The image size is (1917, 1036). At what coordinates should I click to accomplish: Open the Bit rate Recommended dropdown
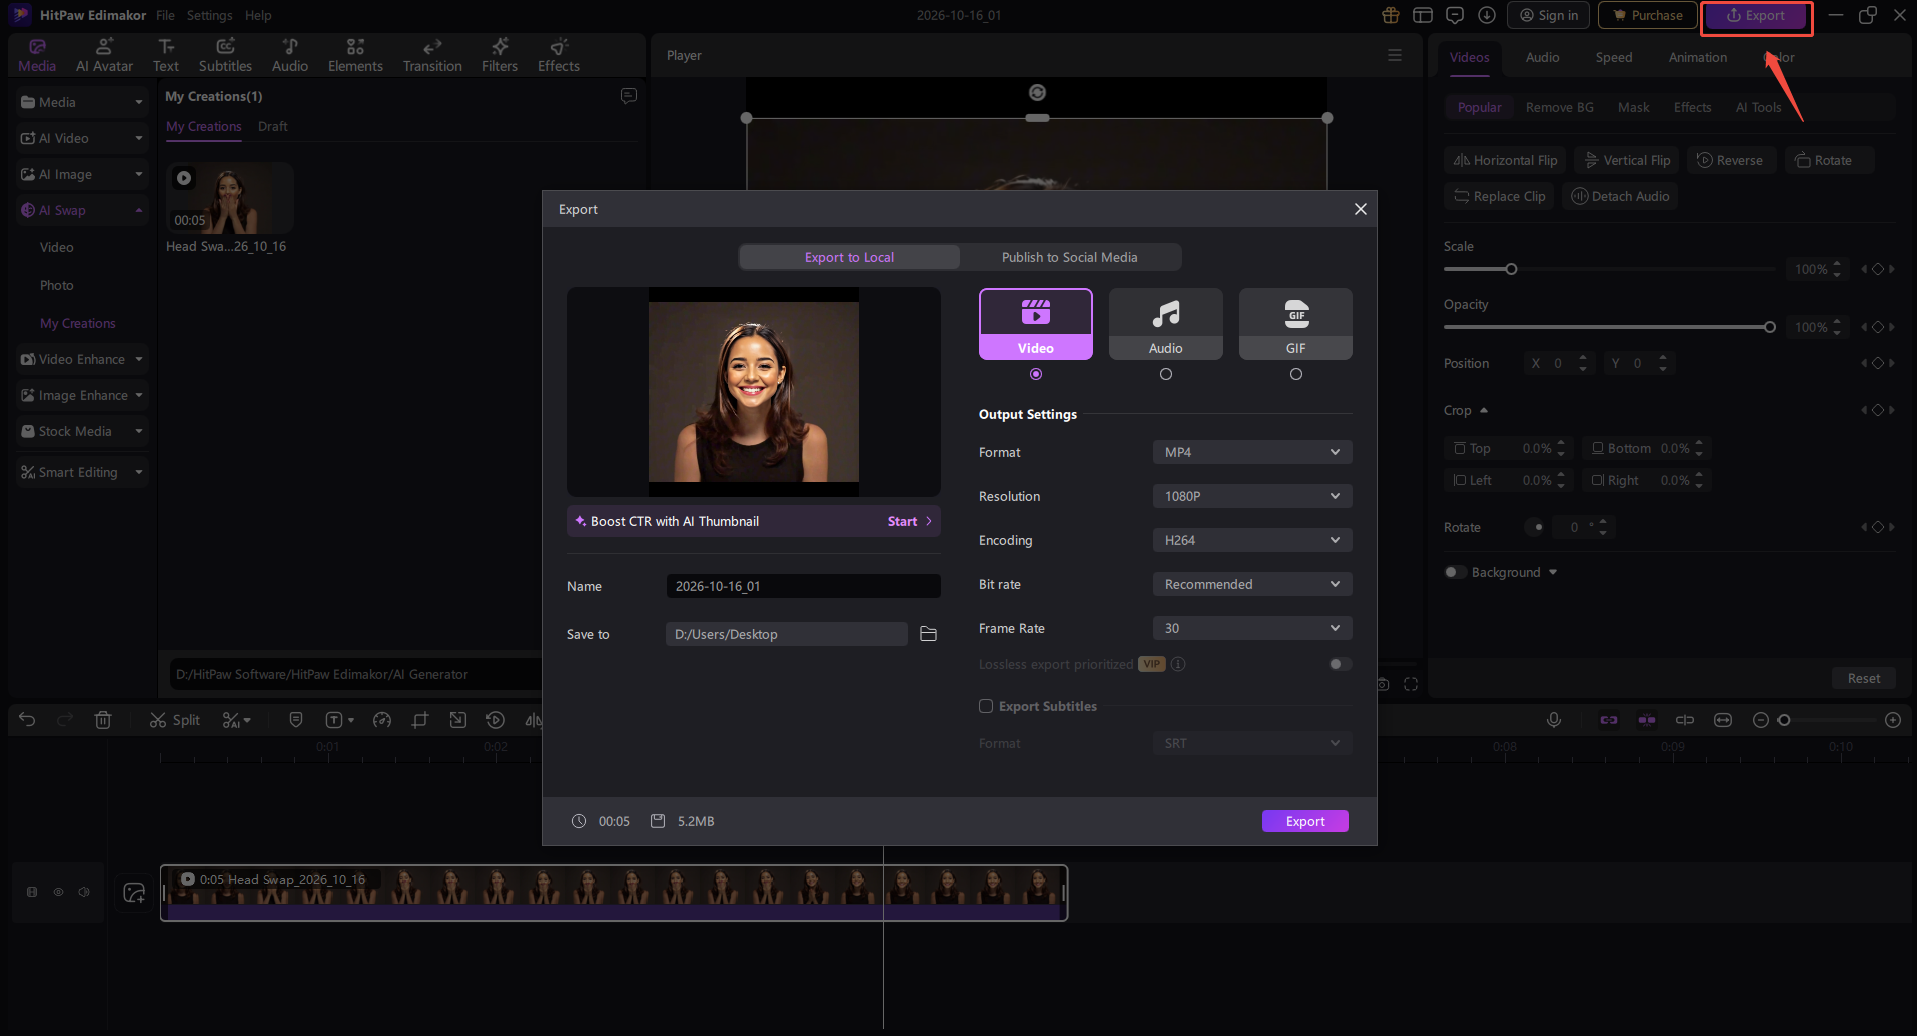pos(1252,584)
